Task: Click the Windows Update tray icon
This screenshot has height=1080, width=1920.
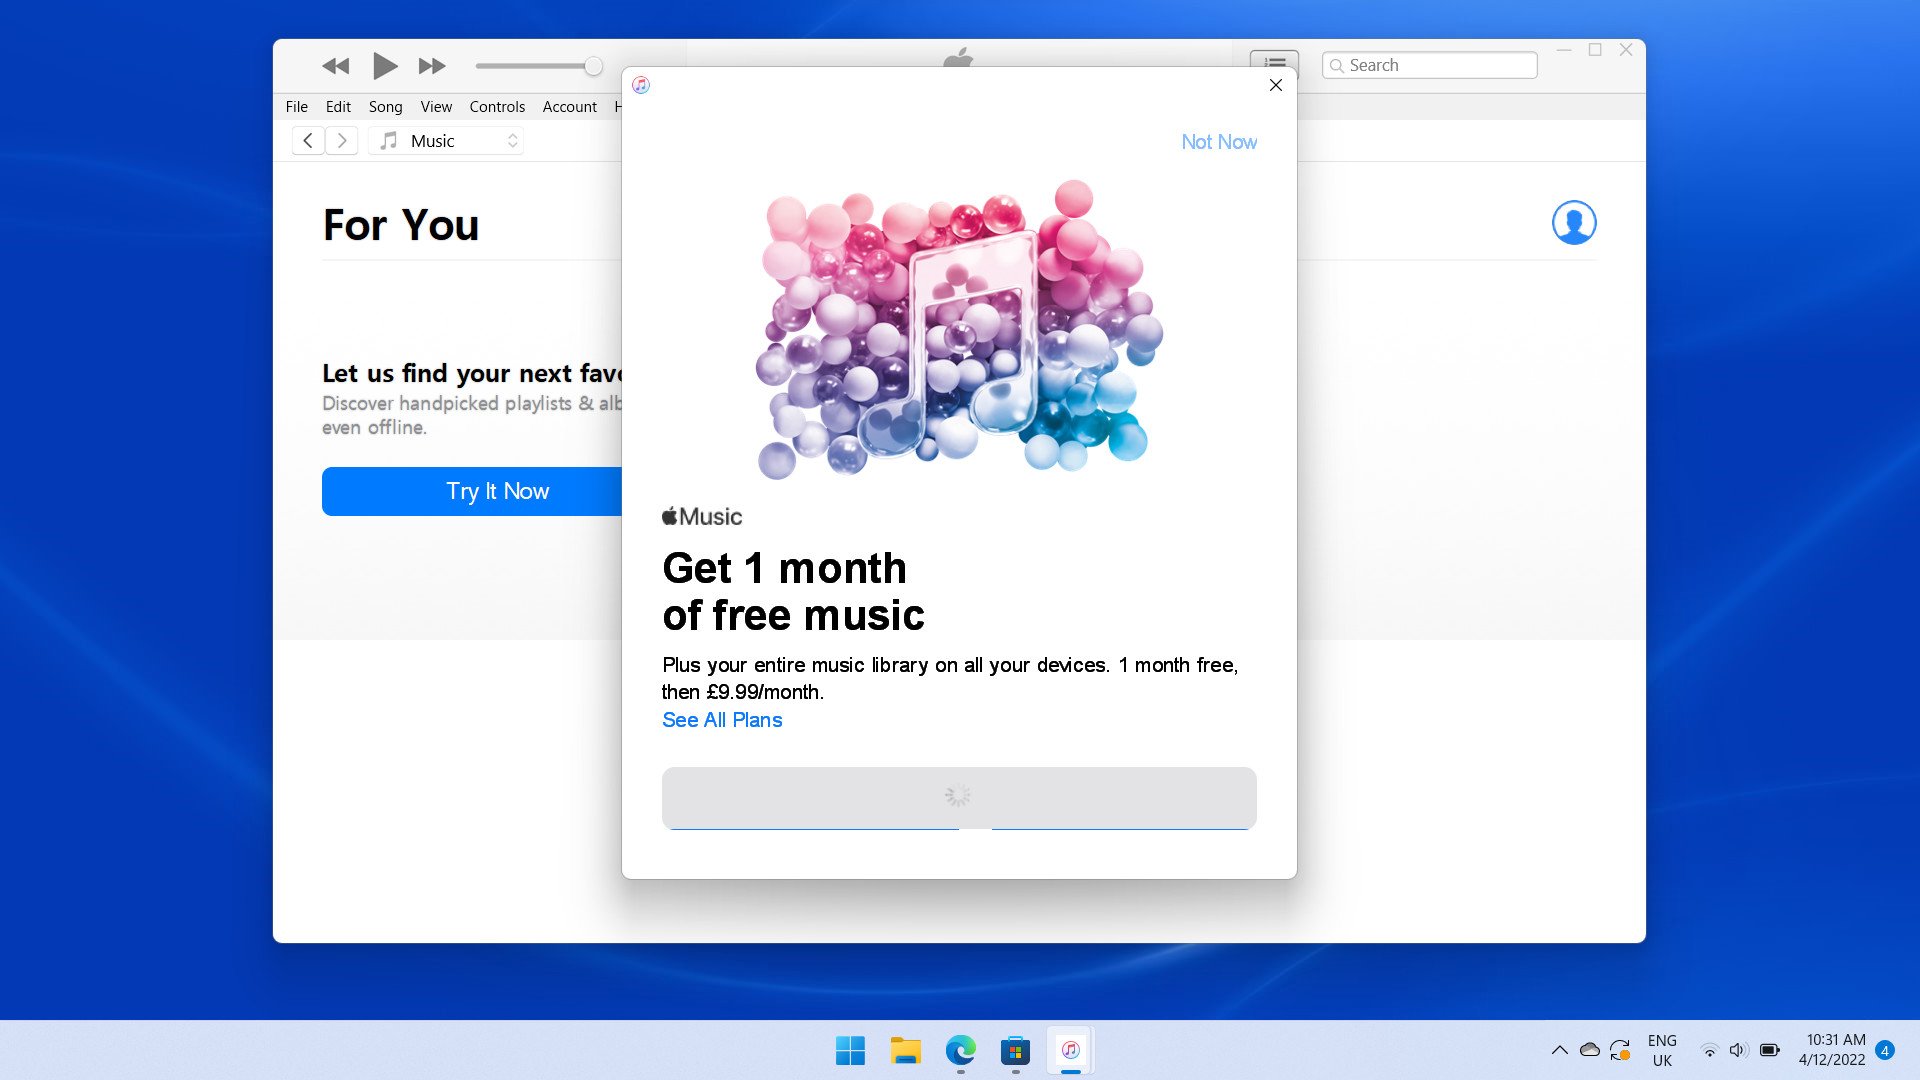Action: (x=1620, y=1050)
